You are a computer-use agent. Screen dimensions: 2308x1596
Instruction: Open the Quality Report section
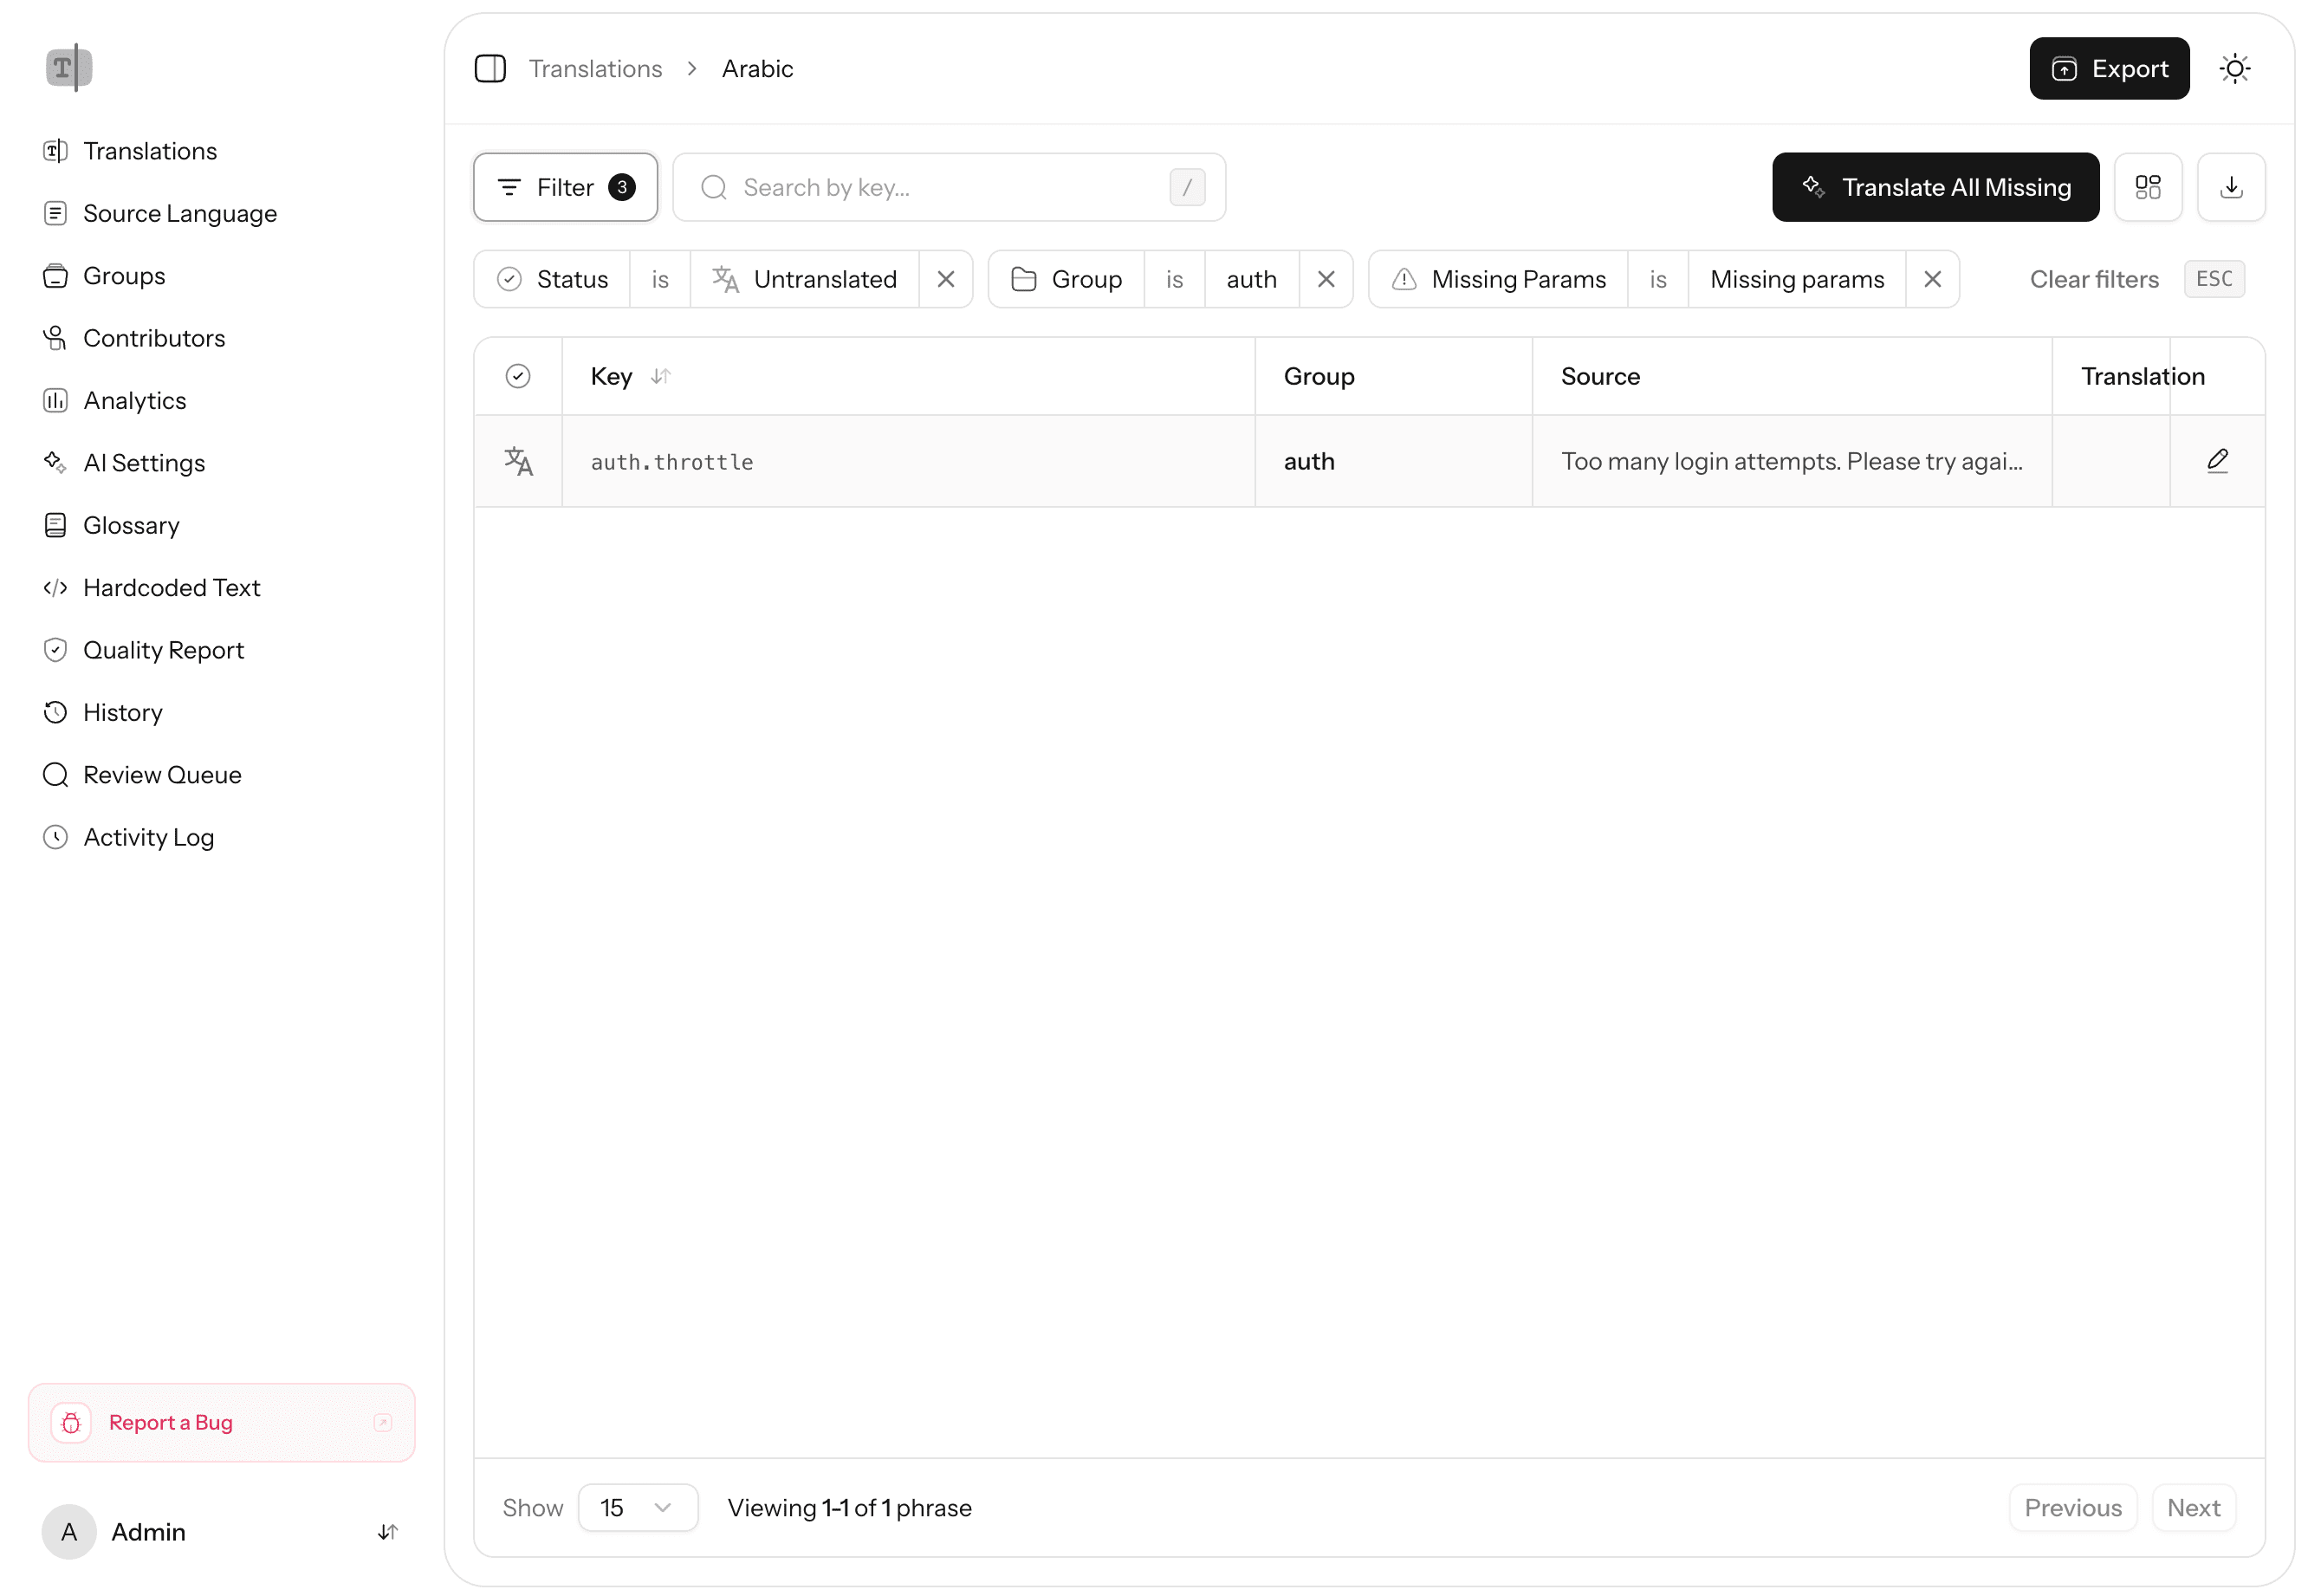coord(163,649)
